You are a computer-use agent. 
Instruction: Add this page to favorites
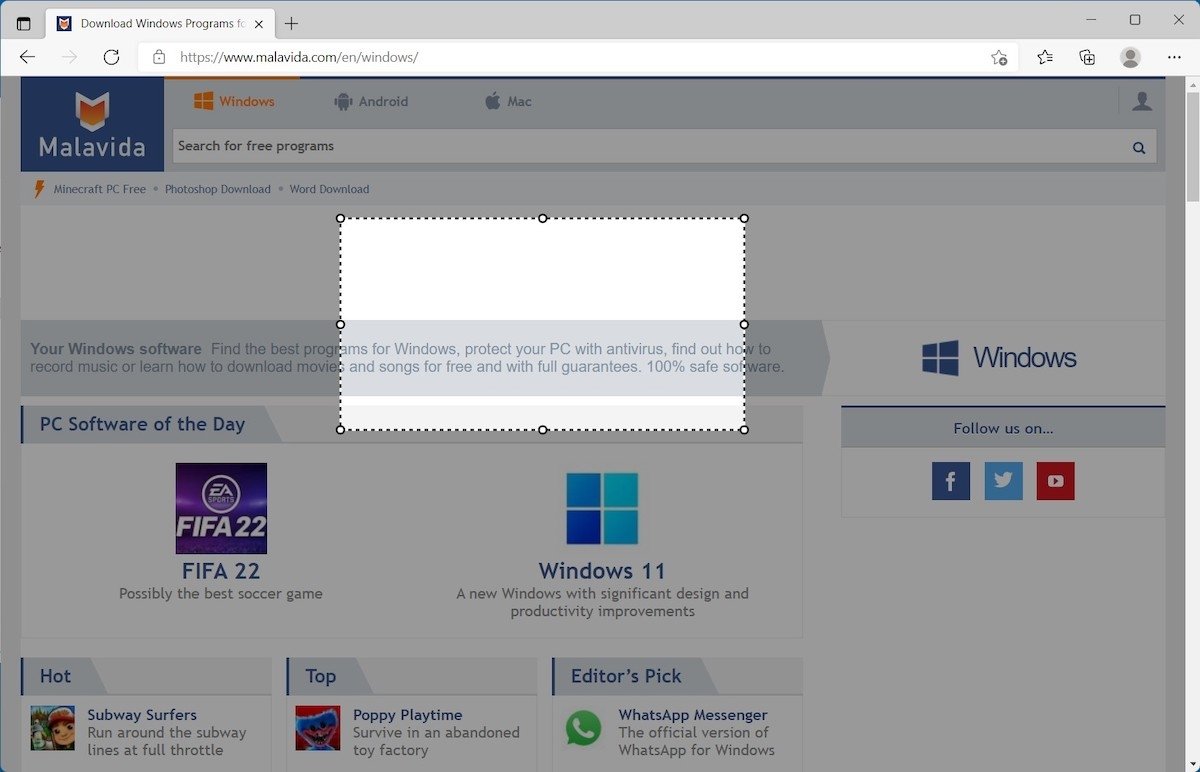(x=998, y=57)
